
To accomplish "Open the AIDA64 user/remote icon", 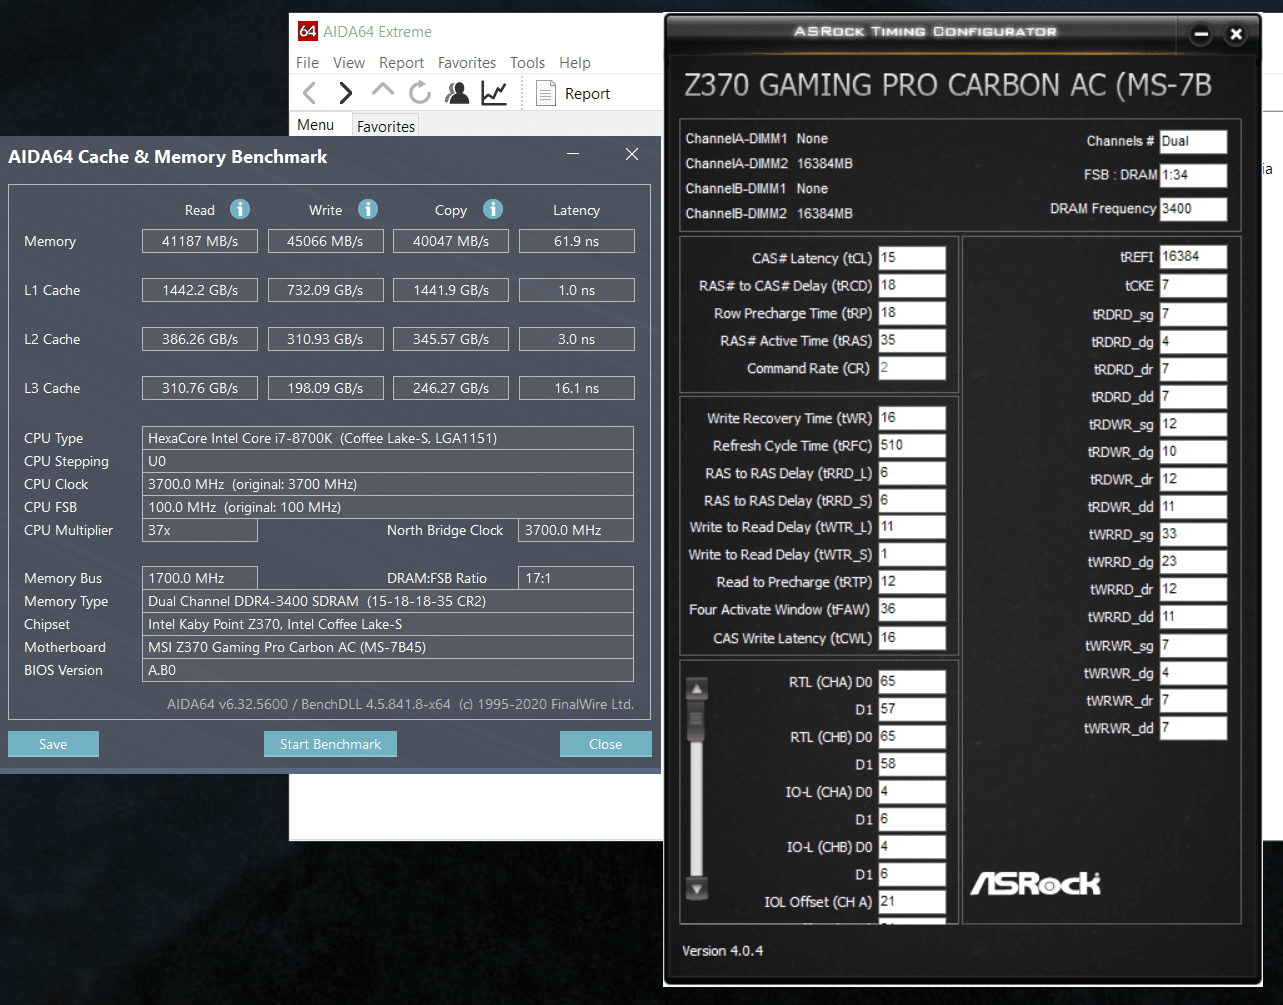I will [457, 93].
